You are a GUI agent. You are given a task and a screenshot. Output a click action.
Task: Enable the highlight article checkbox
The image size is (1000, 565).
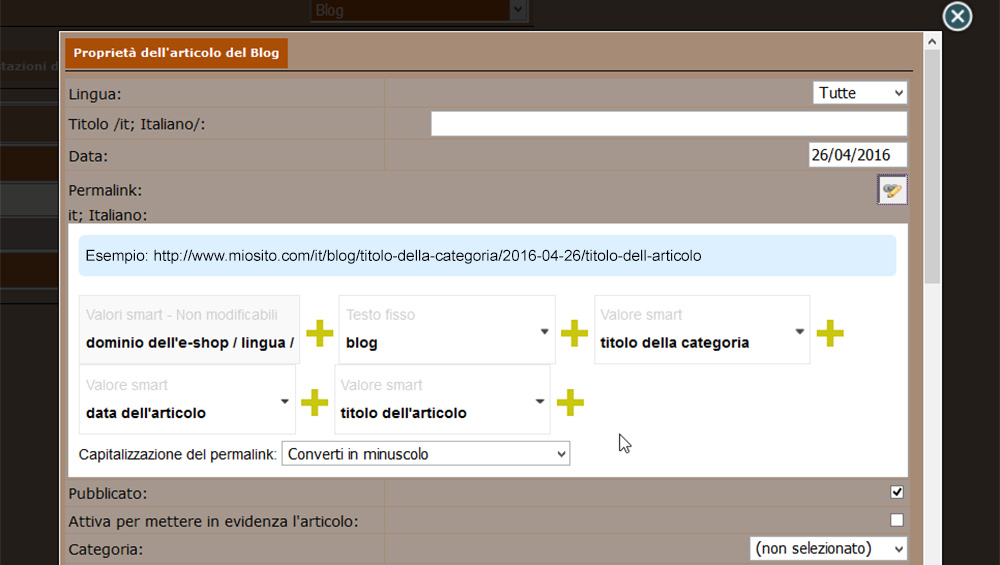pyautogui.click(x=897, y=520)
